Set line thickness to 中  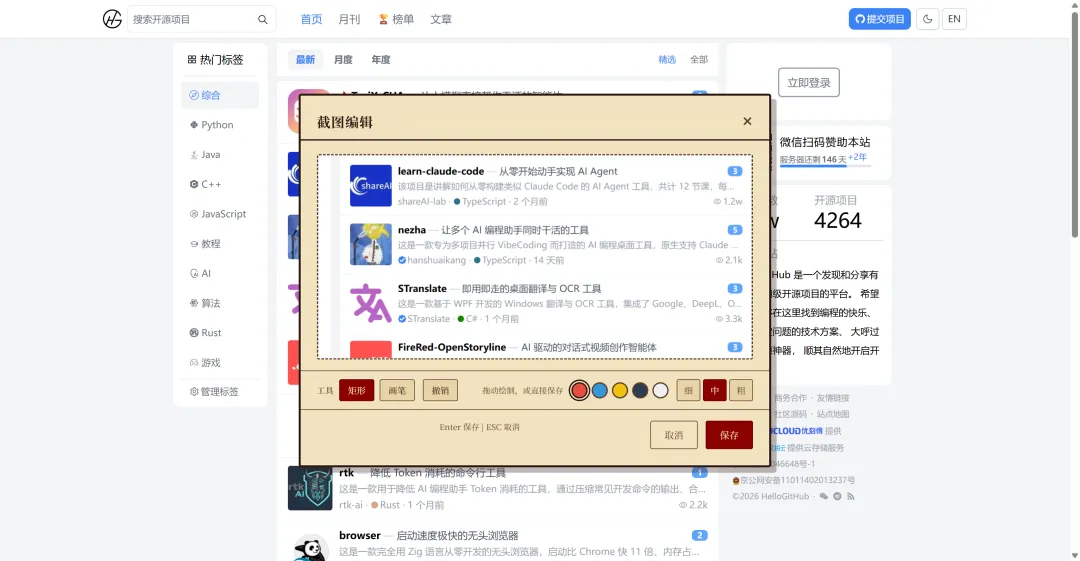point(714,390)
